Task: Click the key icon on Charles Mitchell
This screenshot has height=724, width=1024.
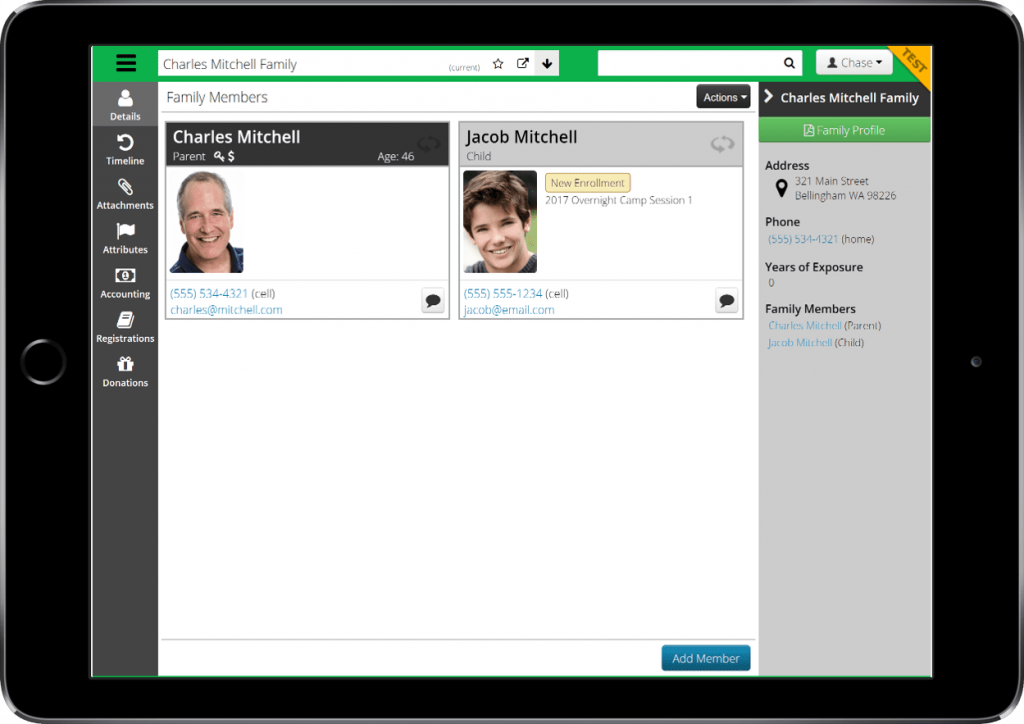Action: (x=219, y=156)
